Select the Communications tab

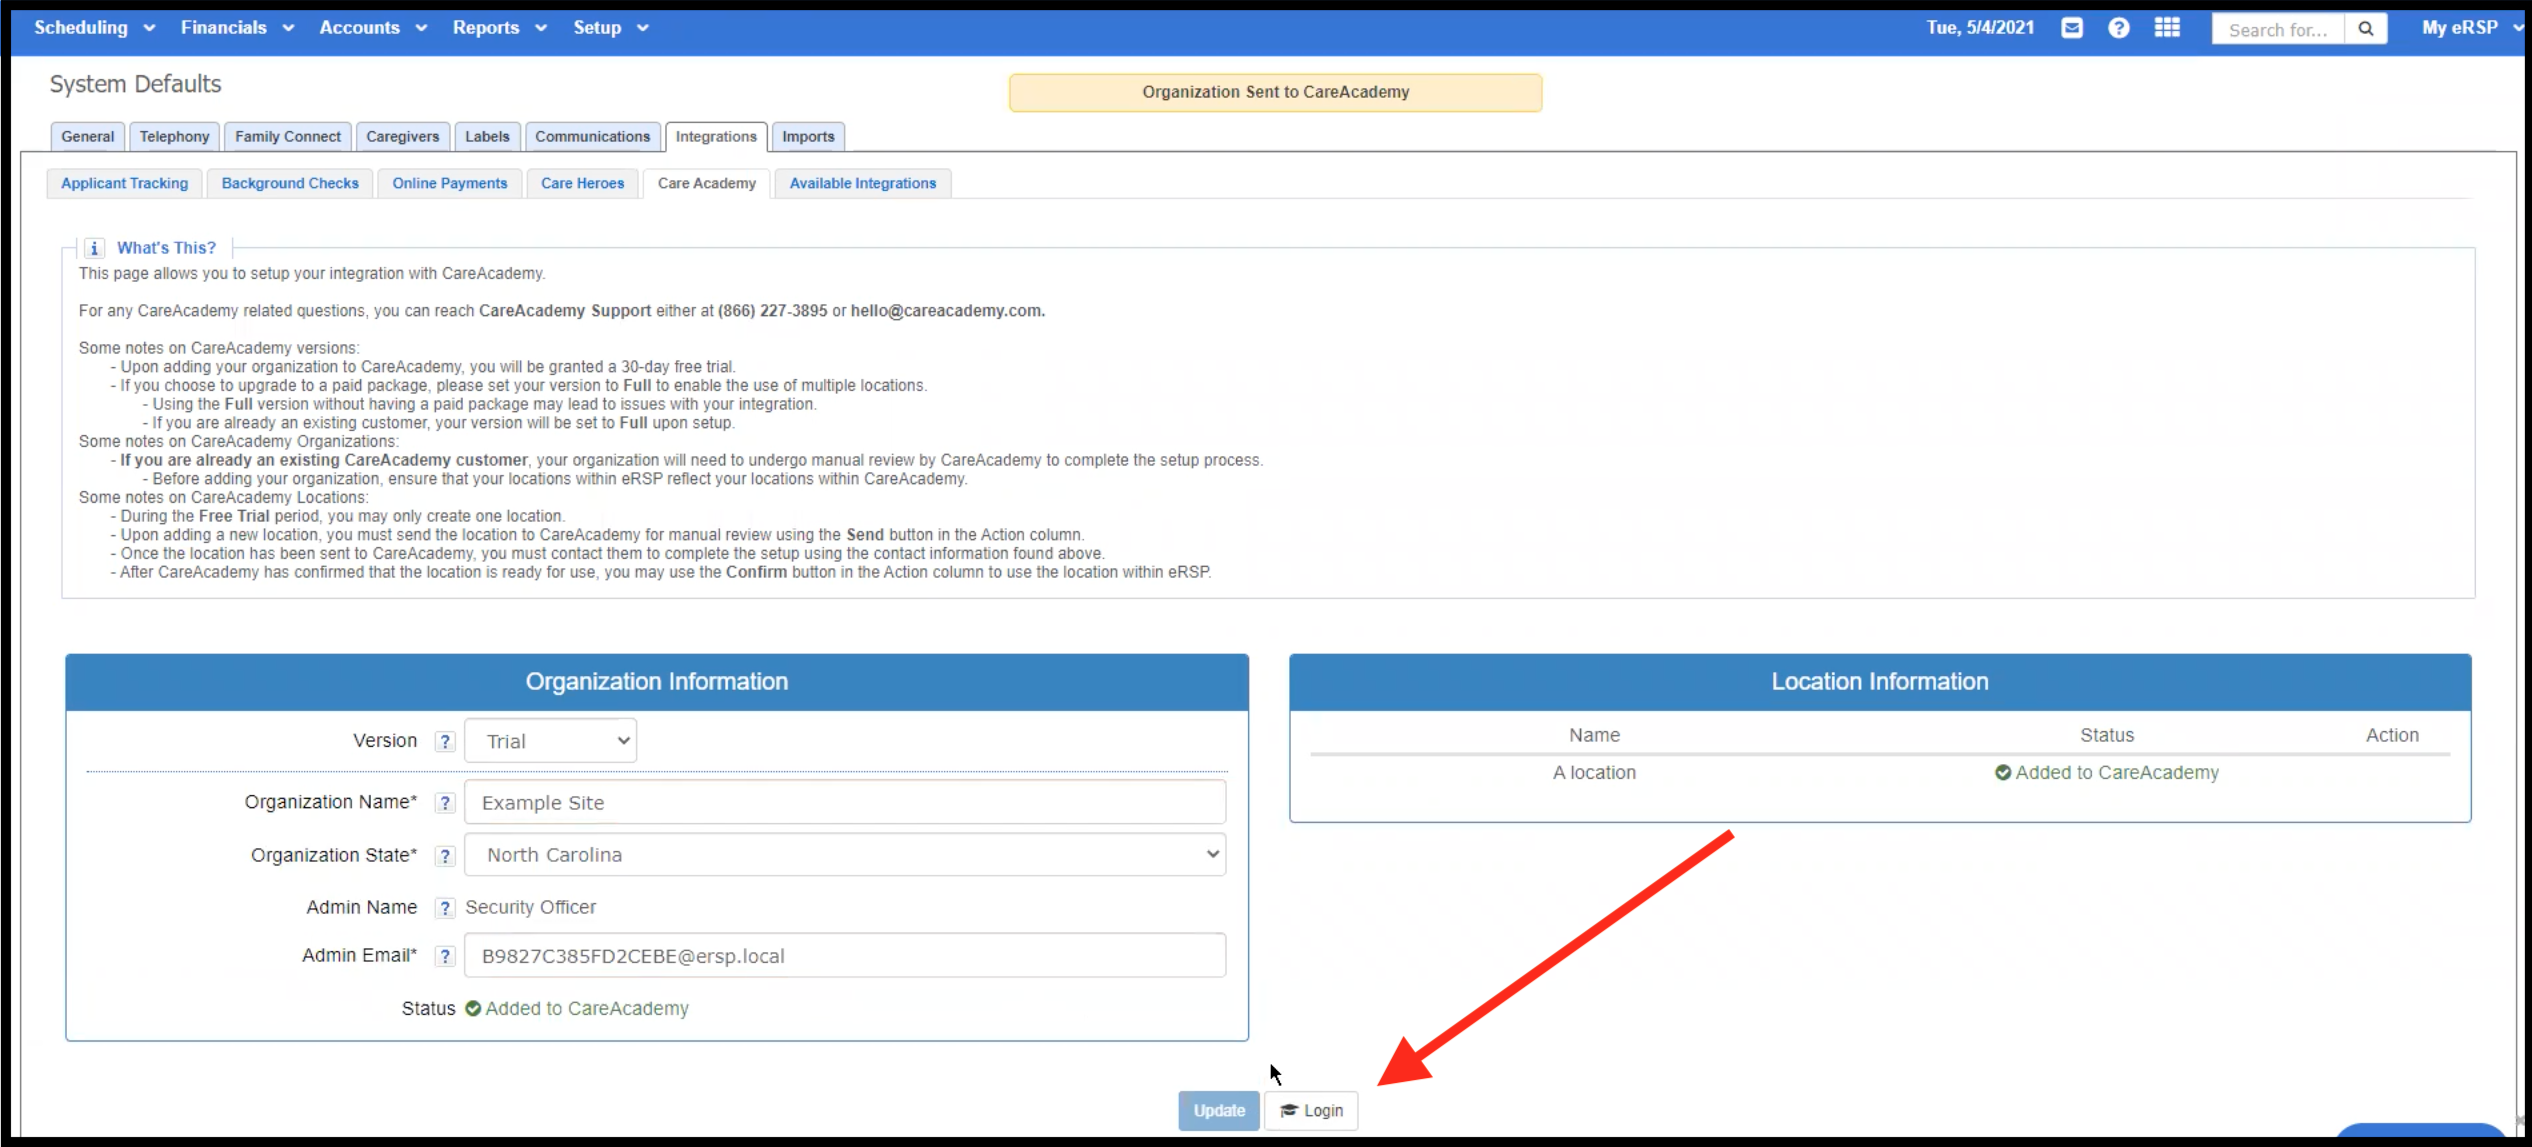[592, 136]
